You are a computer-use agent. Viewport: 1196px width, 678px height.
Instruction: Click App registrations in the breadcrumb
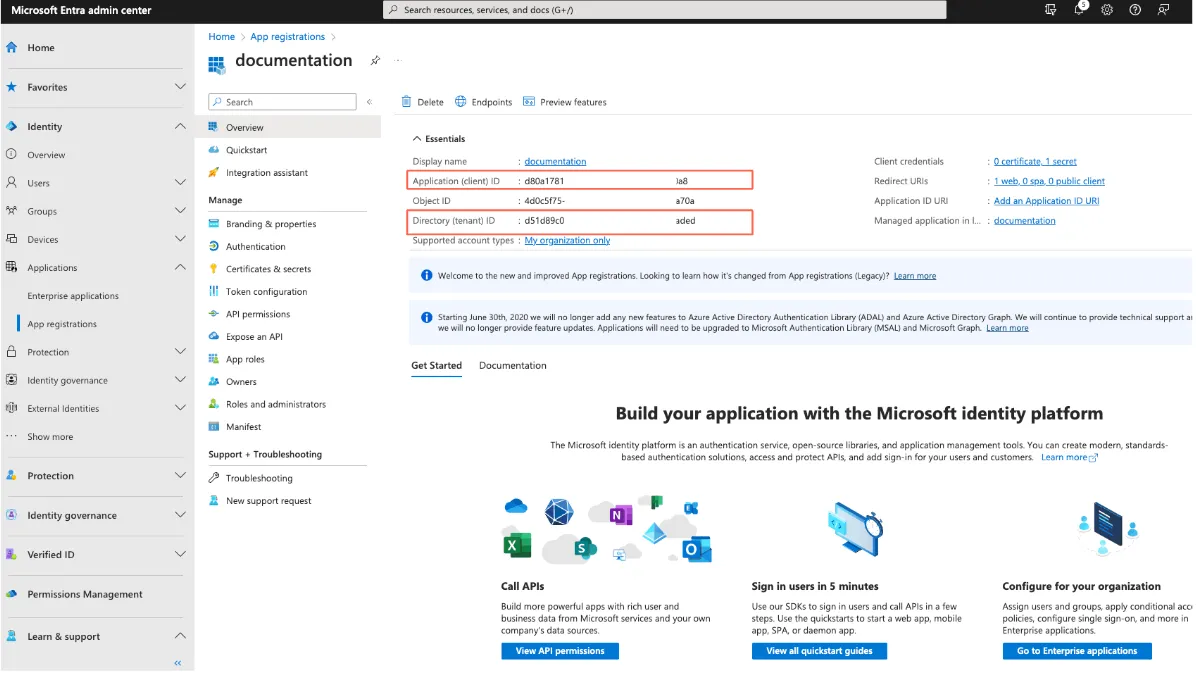point(288,37)
